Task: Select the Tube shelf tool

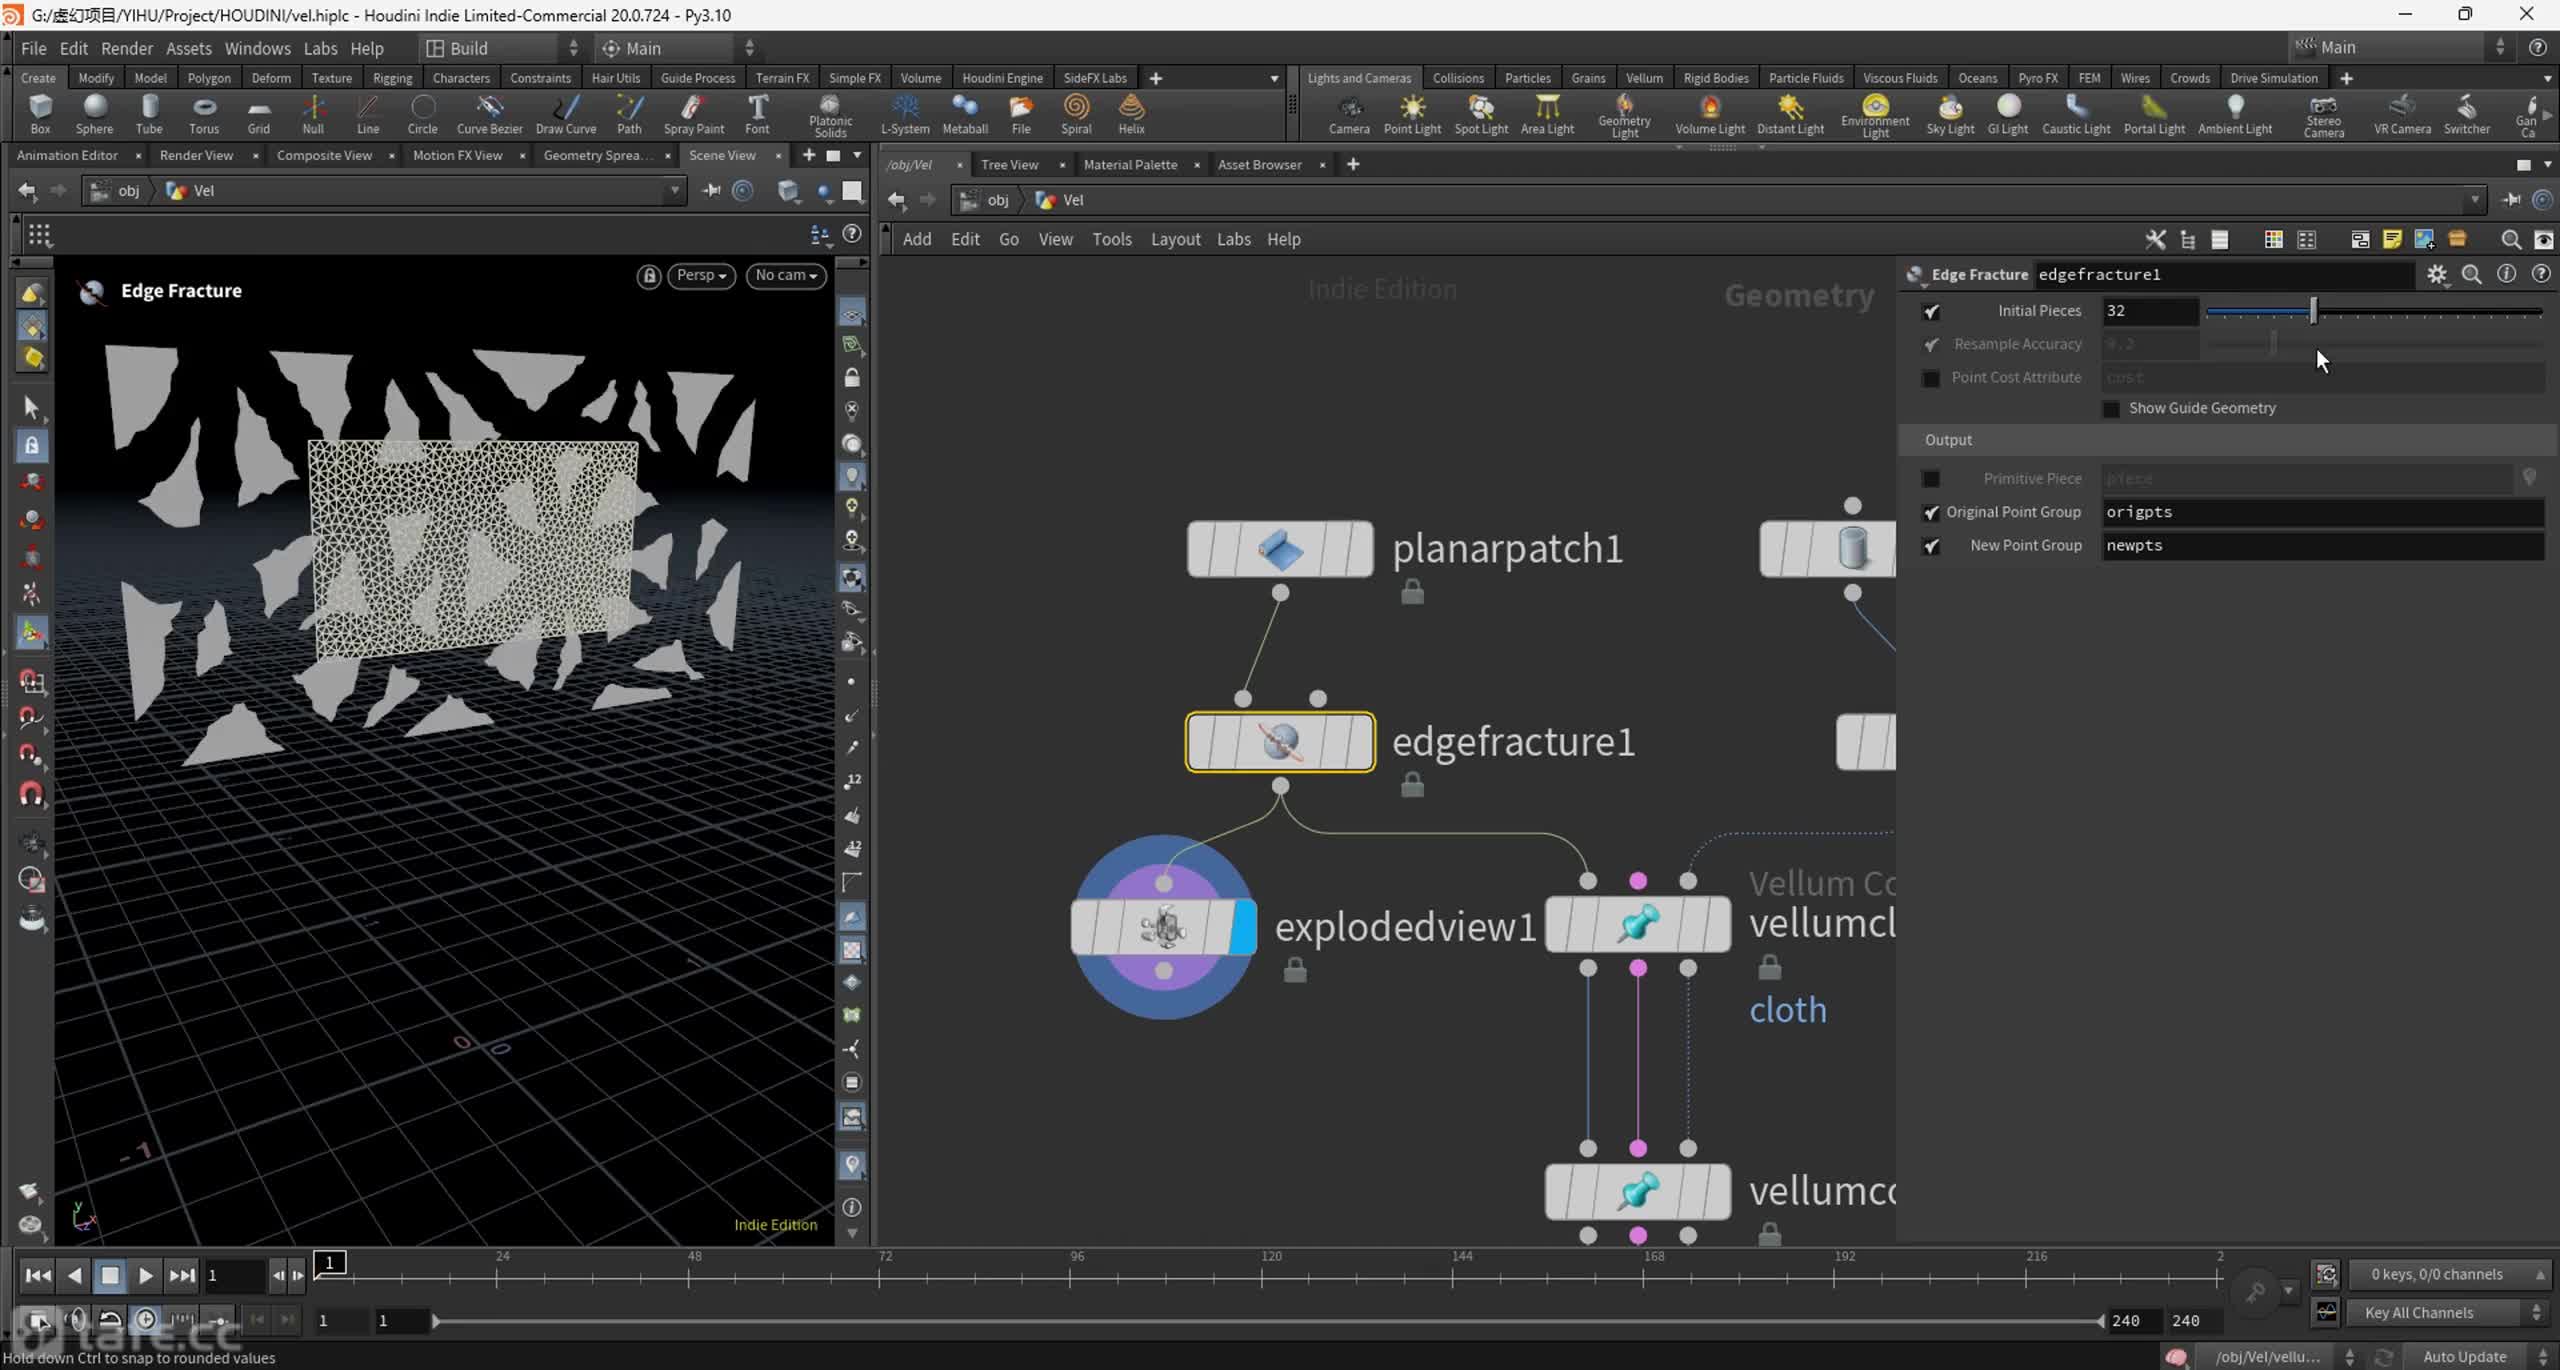Action: click(x=149, y=114)
